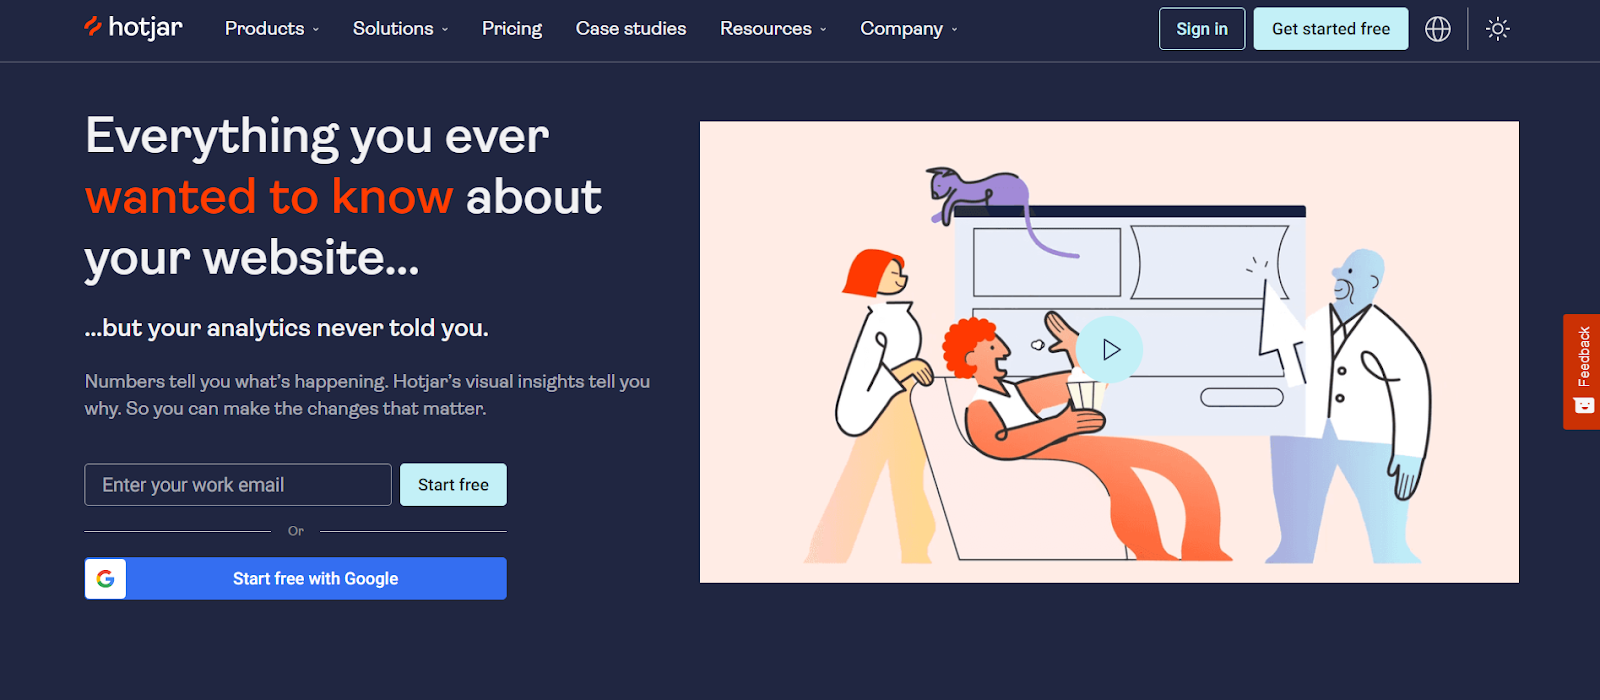
Task: Open the red Feedback side tab
Action: tap(1582, 372)
